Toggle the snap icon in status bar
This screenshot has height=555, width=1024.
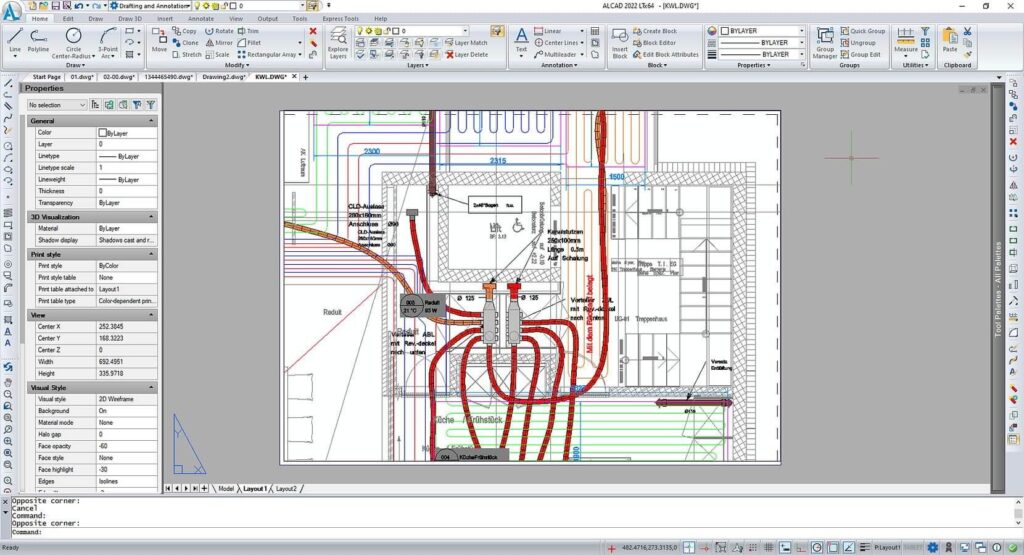[x=753, y=548]
